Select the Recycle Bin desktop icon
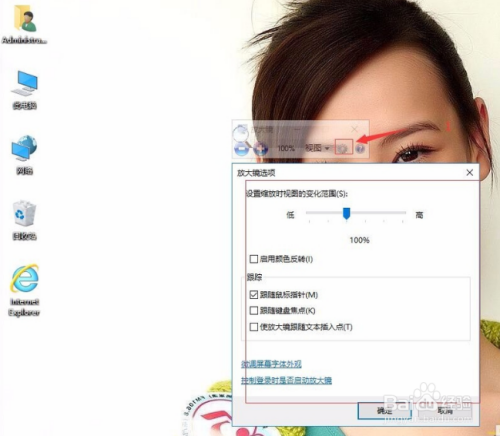Image resolution: width=500 pixels, height=436 pixels. coord(25,220)
